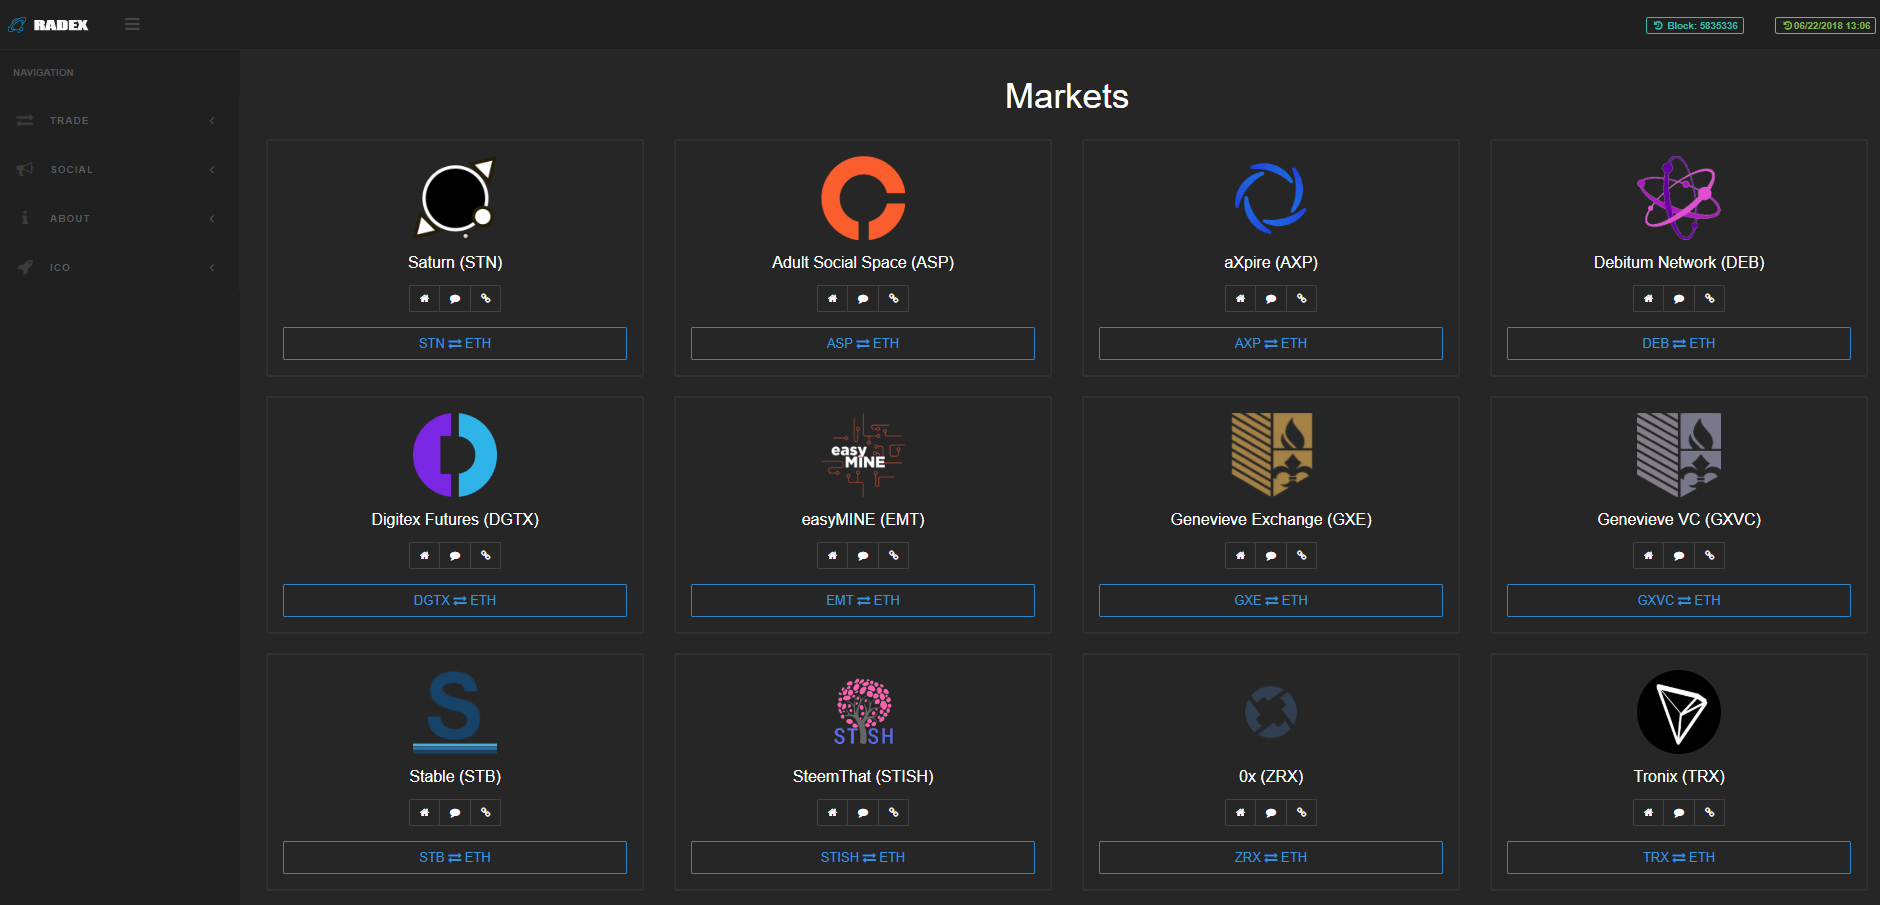The image size is (1880, 905).
Task: Click the 06/22/2018 13:06 timestamp badge
Action: click(x=1825, y=25)
